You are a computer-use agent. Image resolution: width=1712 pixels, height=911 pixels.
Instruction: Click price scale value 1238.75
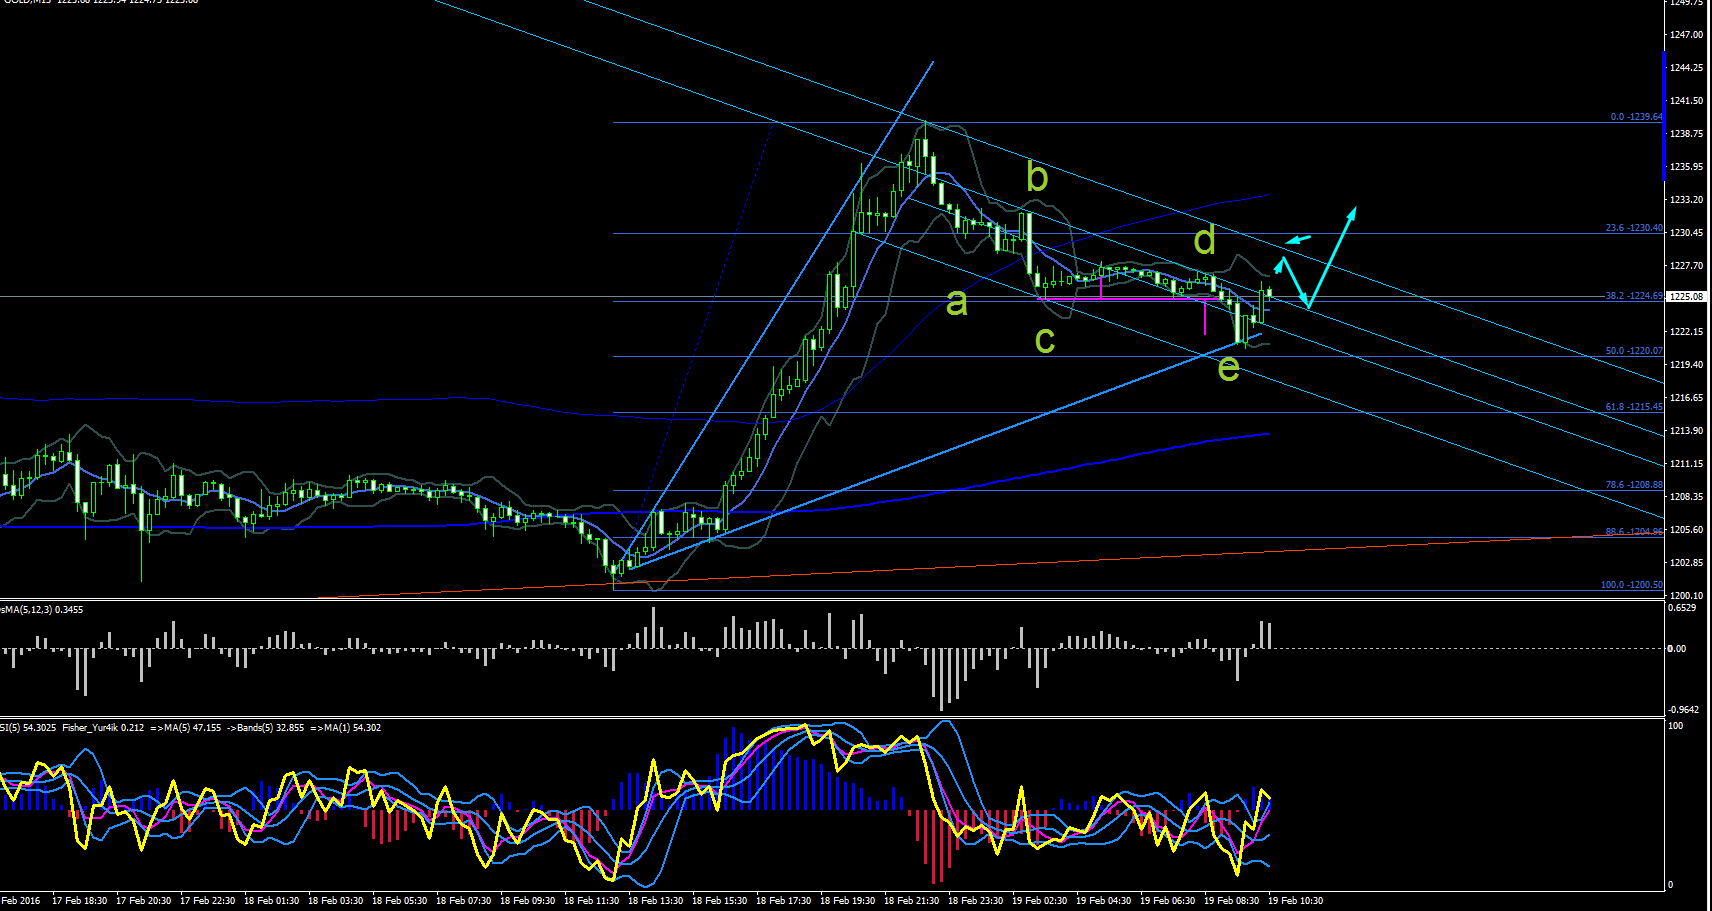pos(1686,134)
